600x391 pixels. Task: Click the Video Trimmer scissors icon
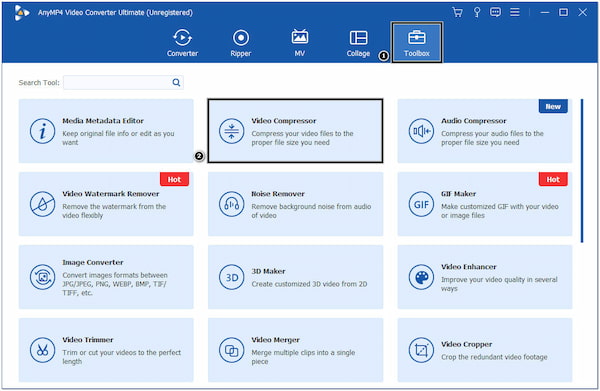[x=42, y=350]
